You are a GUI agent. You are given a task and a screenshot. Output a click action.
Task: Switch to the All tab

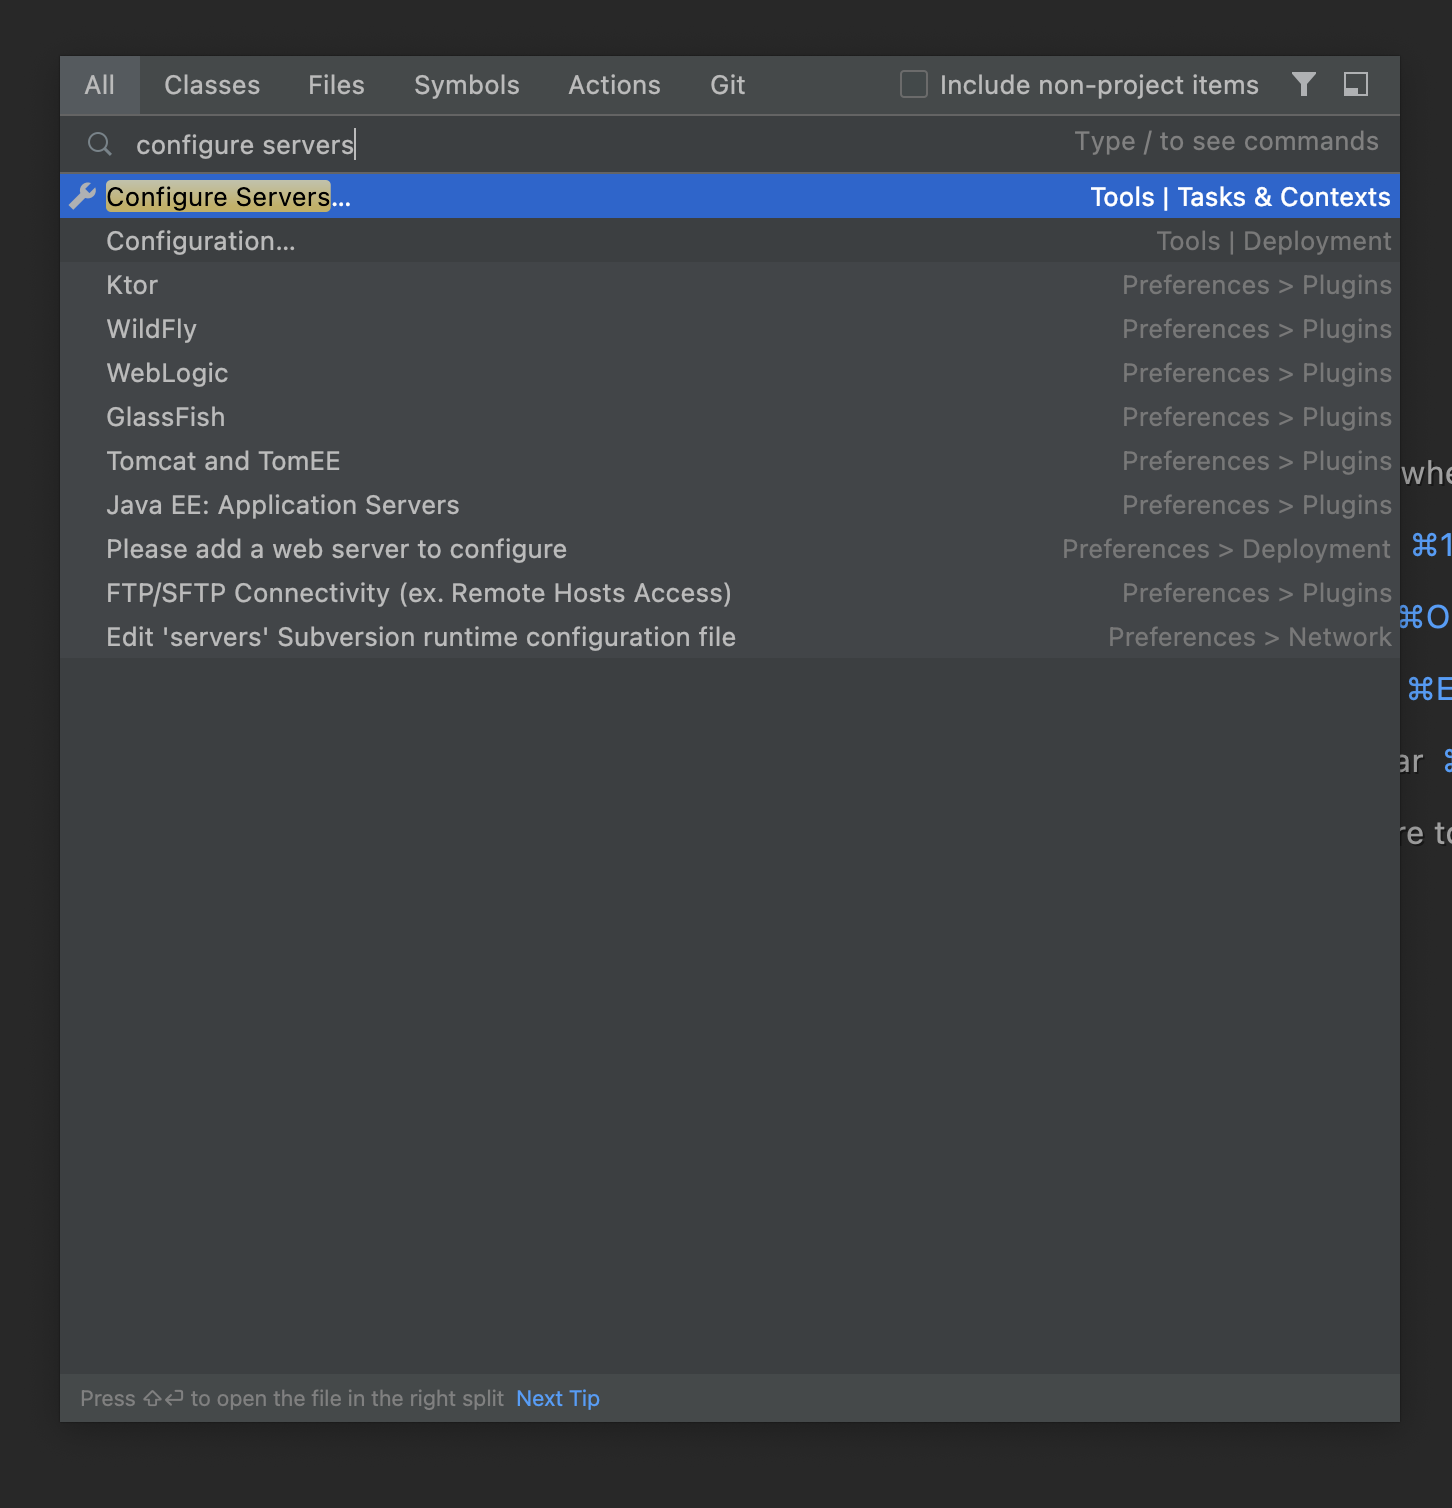coord(100,85)
